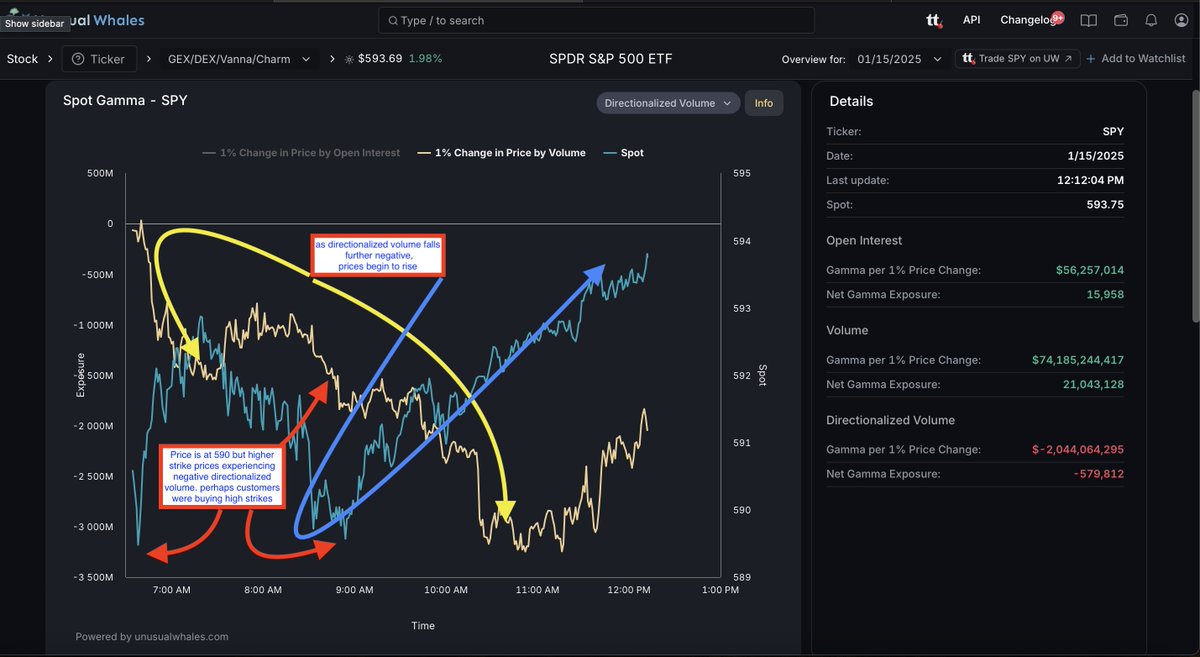
Task: Click the Info button on Spot Gamma chart
Action: pyautogui.click(x=764, y=103)
